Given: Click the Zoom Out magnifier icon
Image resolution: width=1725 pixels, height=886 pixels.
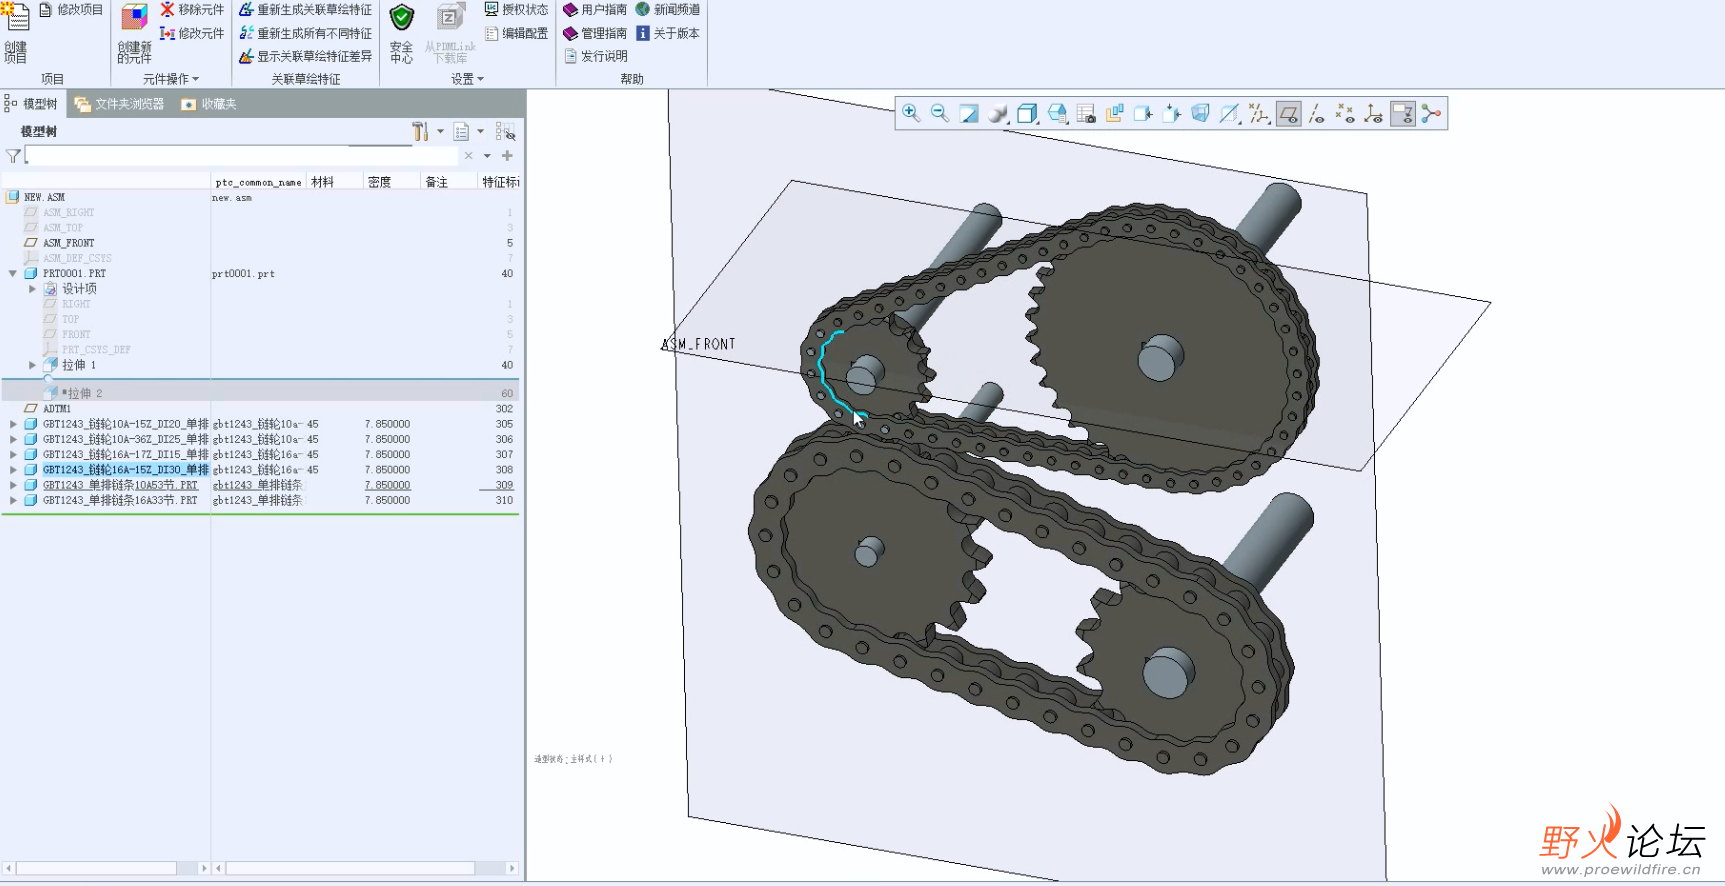Looking at the screenshot, I should coord(939,113).
